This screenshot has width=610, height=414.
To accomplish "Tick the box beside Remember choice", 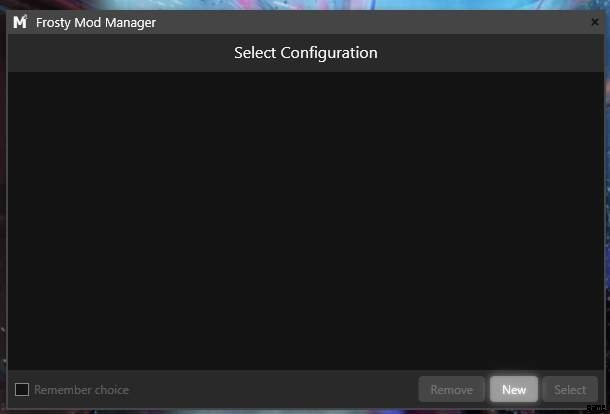I will (x=22, y=390).
